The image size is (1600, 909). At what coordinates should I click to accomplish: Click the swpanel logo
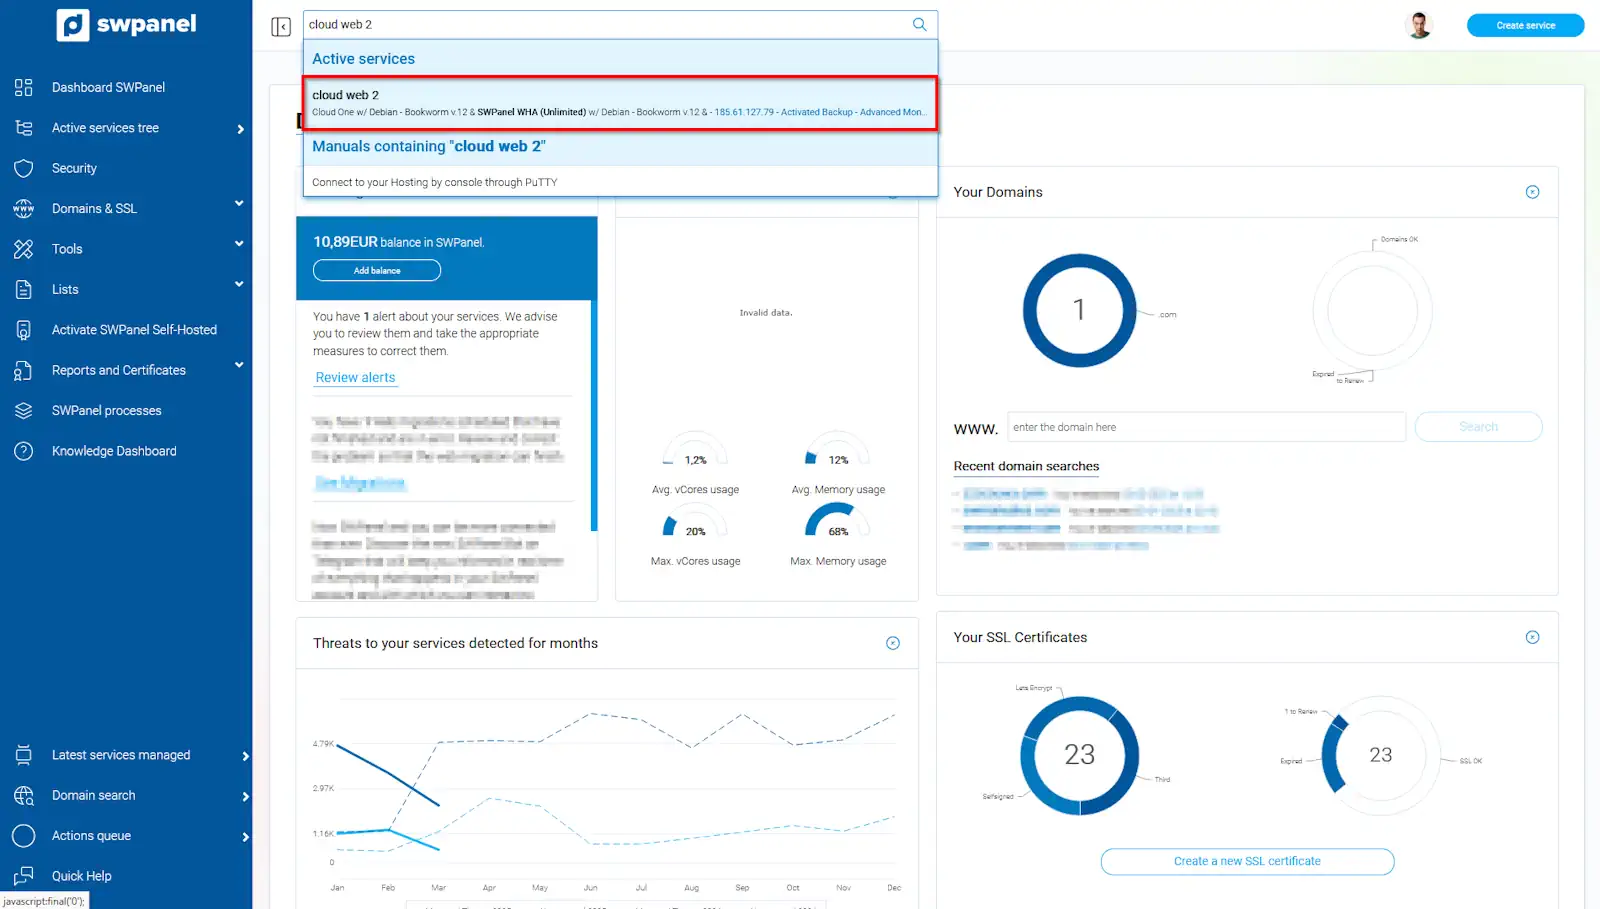[126, 24]
